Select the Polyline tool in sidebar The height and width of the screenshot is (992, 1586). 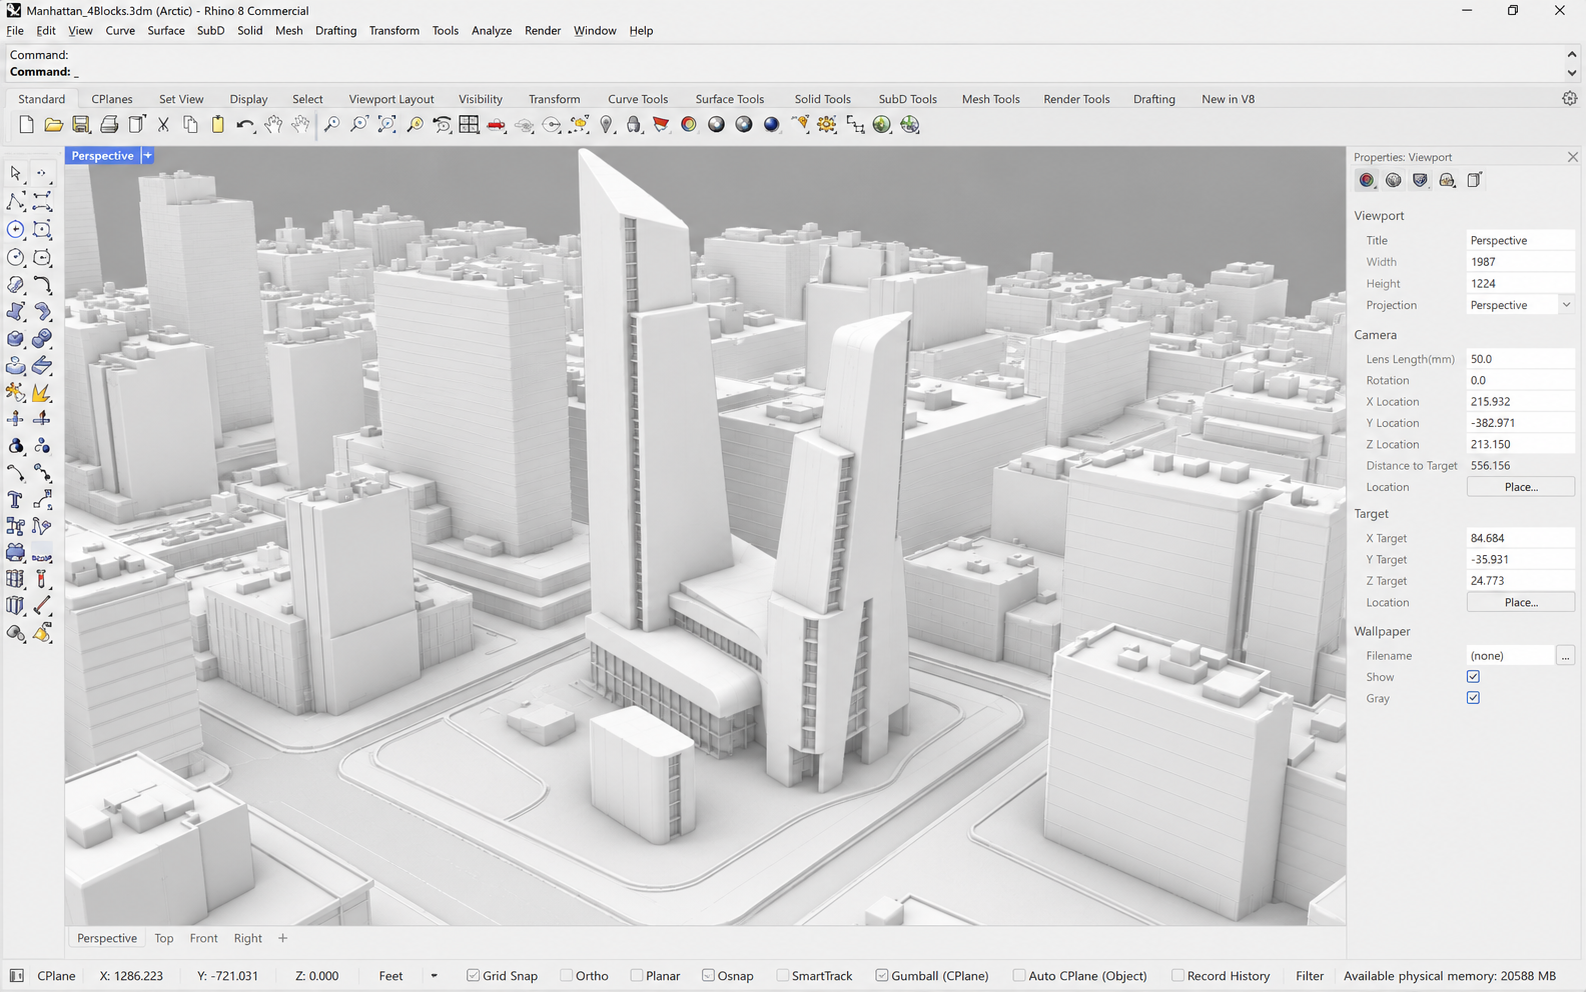(x=15, y=202)
